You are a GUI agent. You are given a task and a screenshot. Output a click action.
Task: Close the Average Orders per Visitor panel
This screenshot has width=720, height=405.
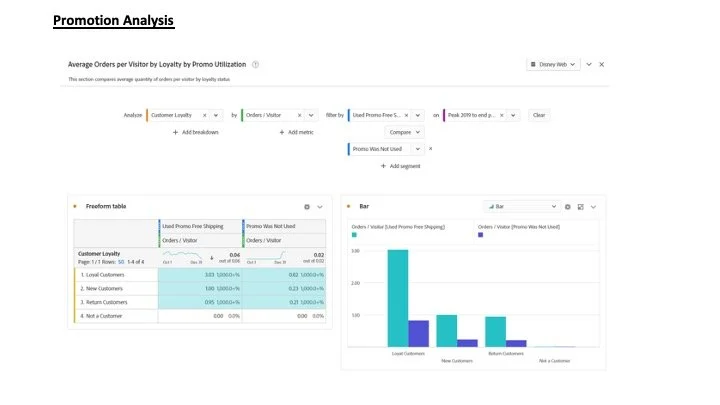pyautogui.click(x=602, y=64)
